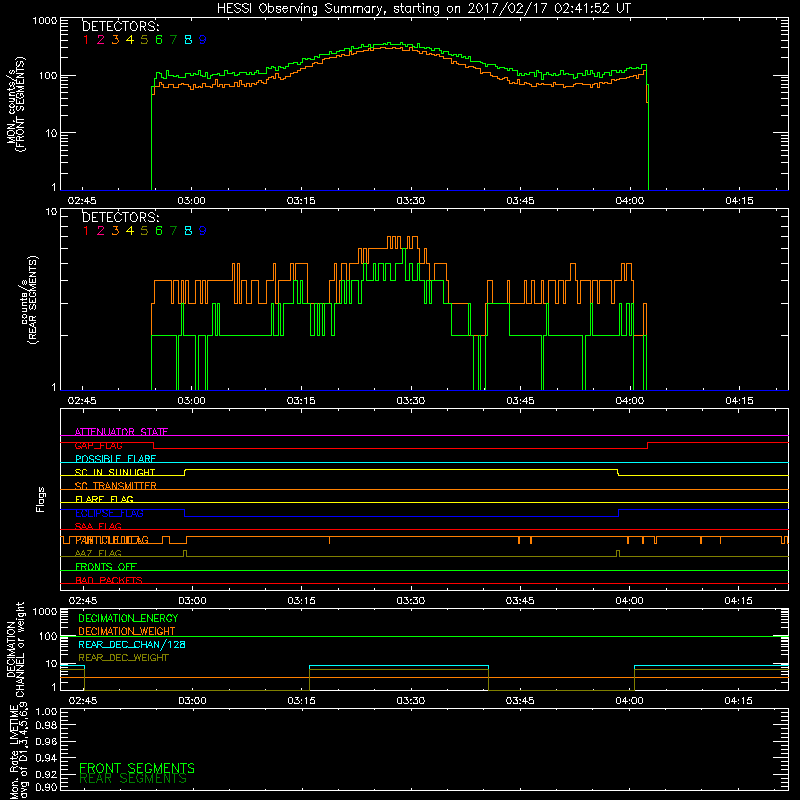Click the SC_IN_SUNLIGHT flag label
The height and width of the screenshot is (800, 800).
point(115,472)
